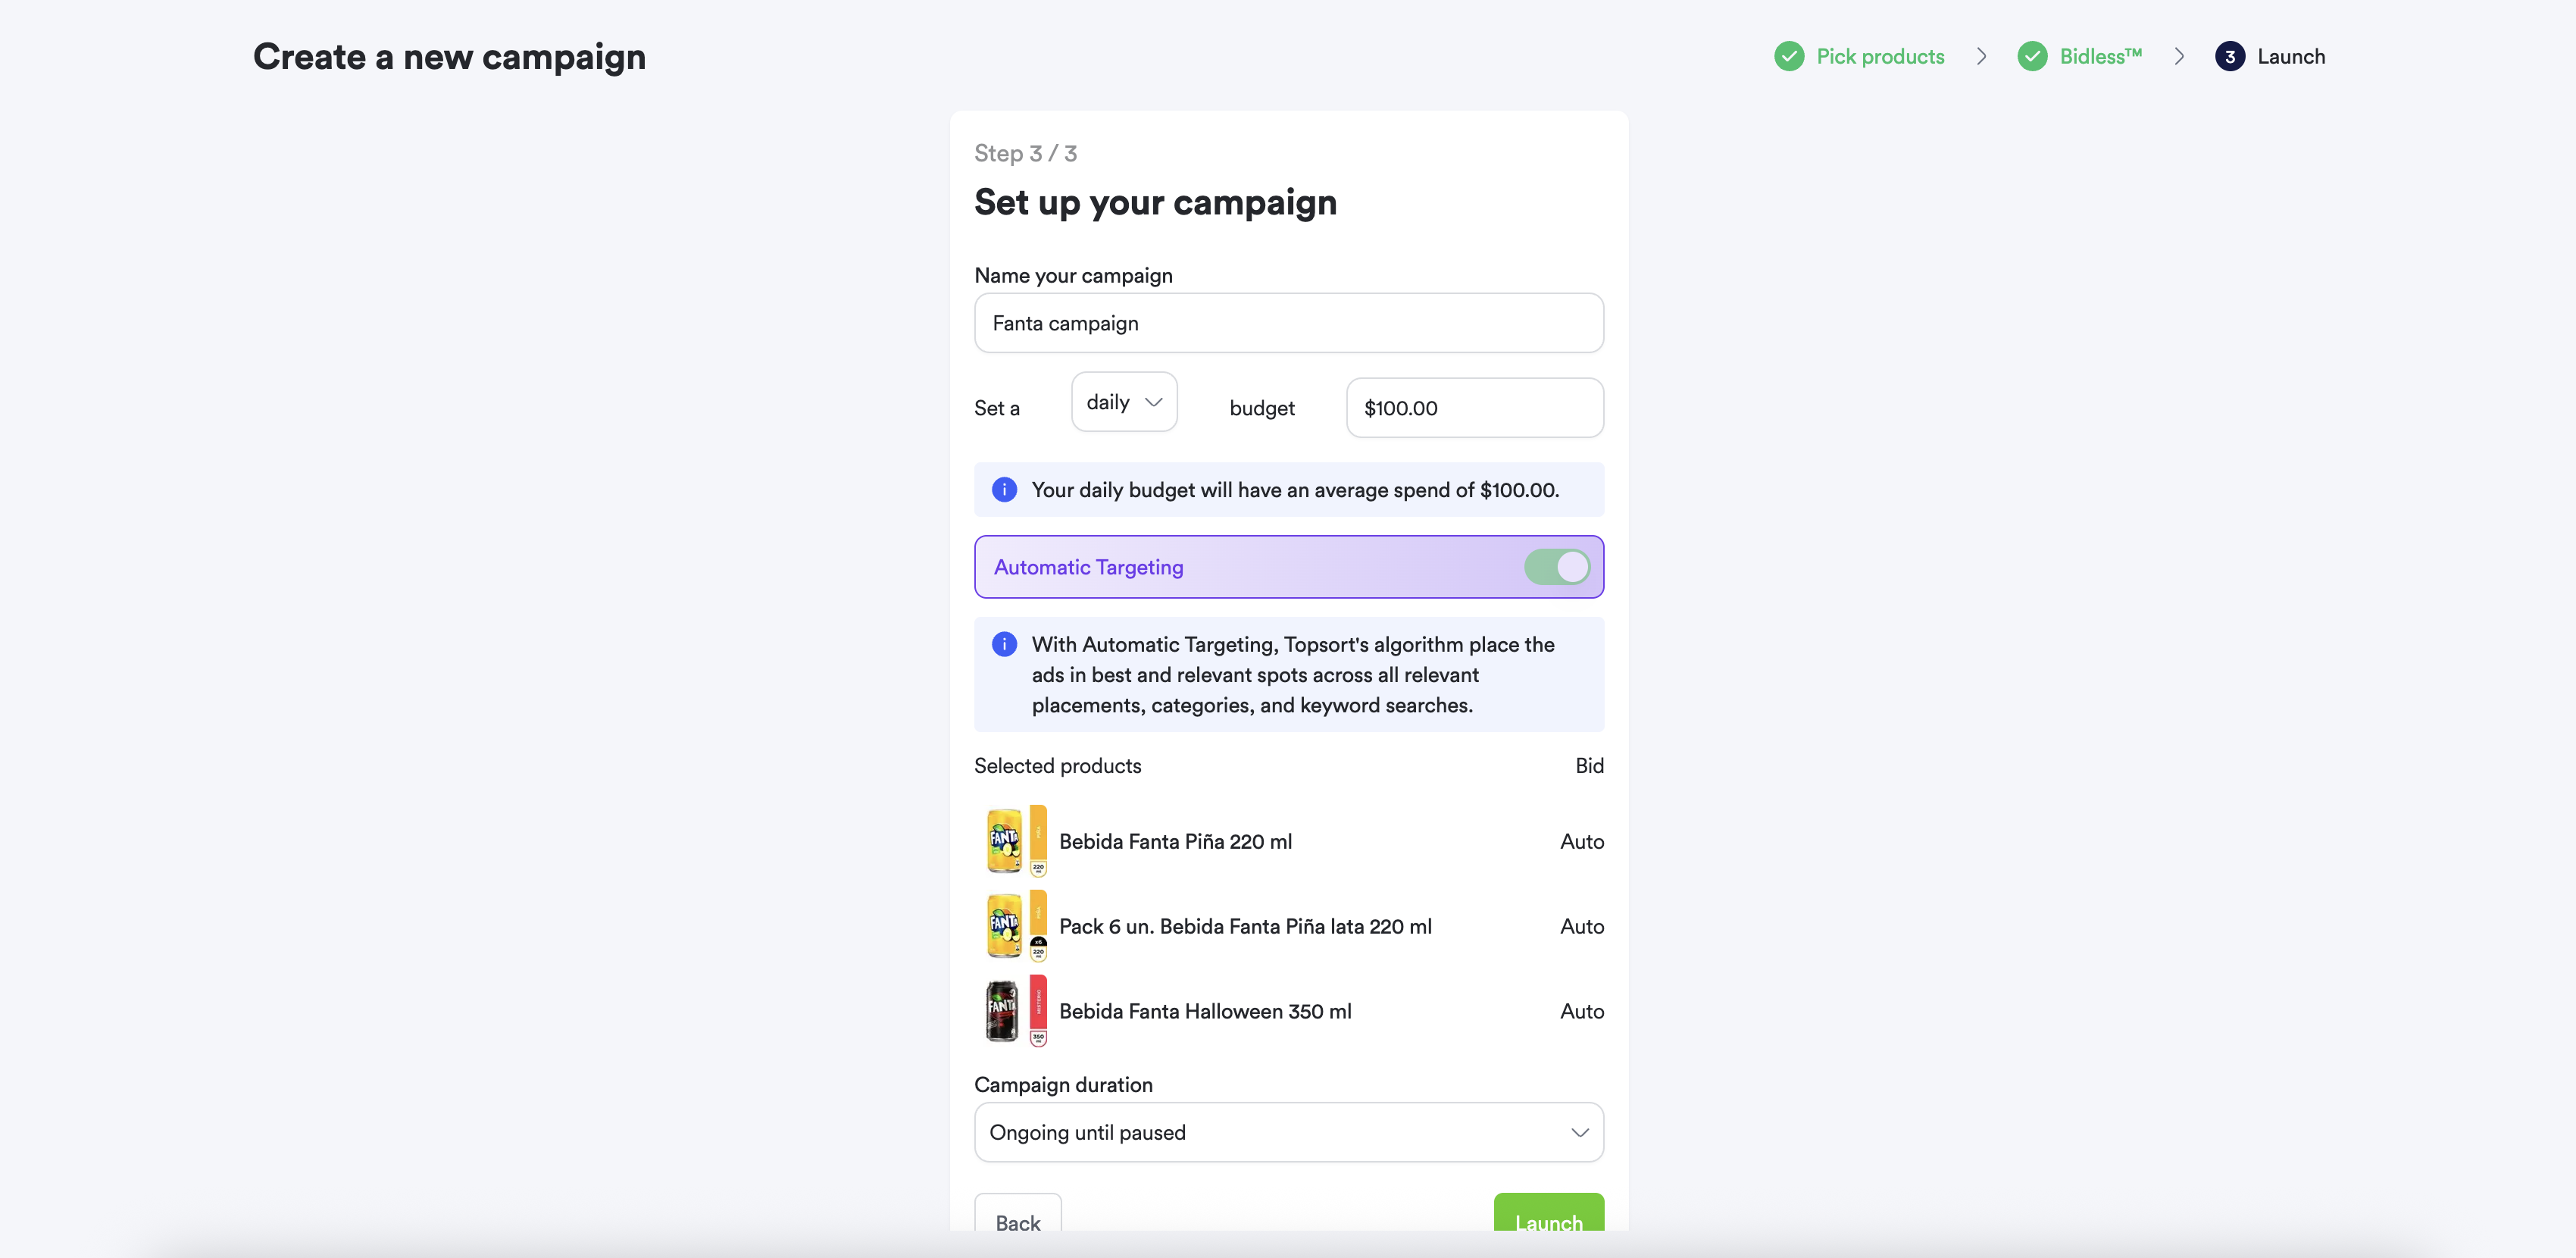The height and width of the screenshot is (1258, 2576).
Task: Click the Fanta campaign name input field
Action: coord(1288,323)
